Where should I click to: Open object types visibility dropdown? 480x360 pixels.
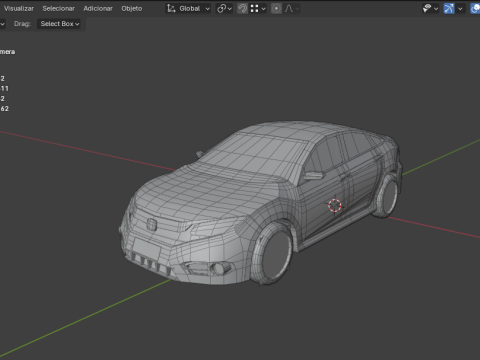430,9
